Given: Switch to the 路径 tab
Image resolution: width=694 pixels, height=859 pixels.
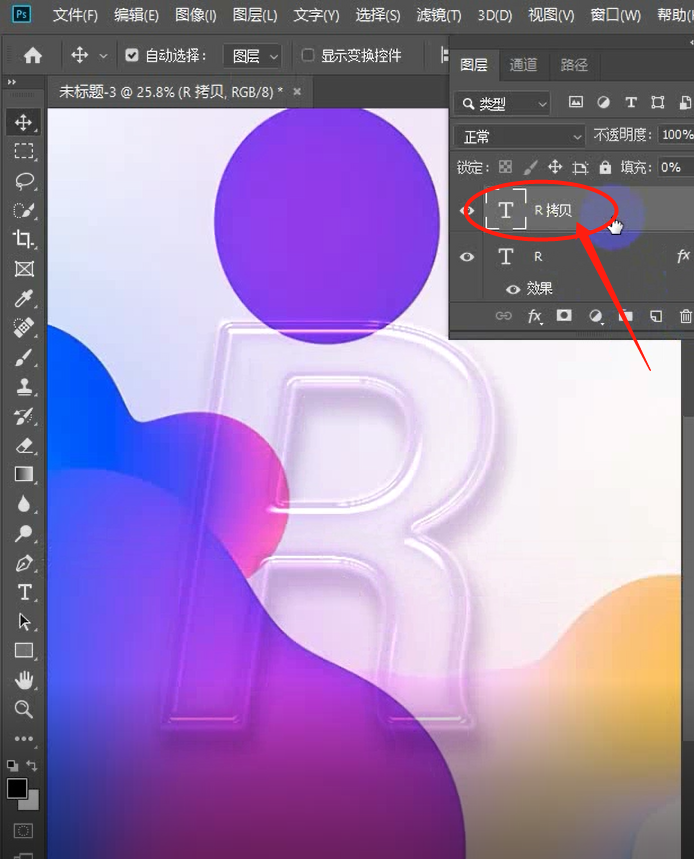Looking at the screenshot, I should [574, 65].
